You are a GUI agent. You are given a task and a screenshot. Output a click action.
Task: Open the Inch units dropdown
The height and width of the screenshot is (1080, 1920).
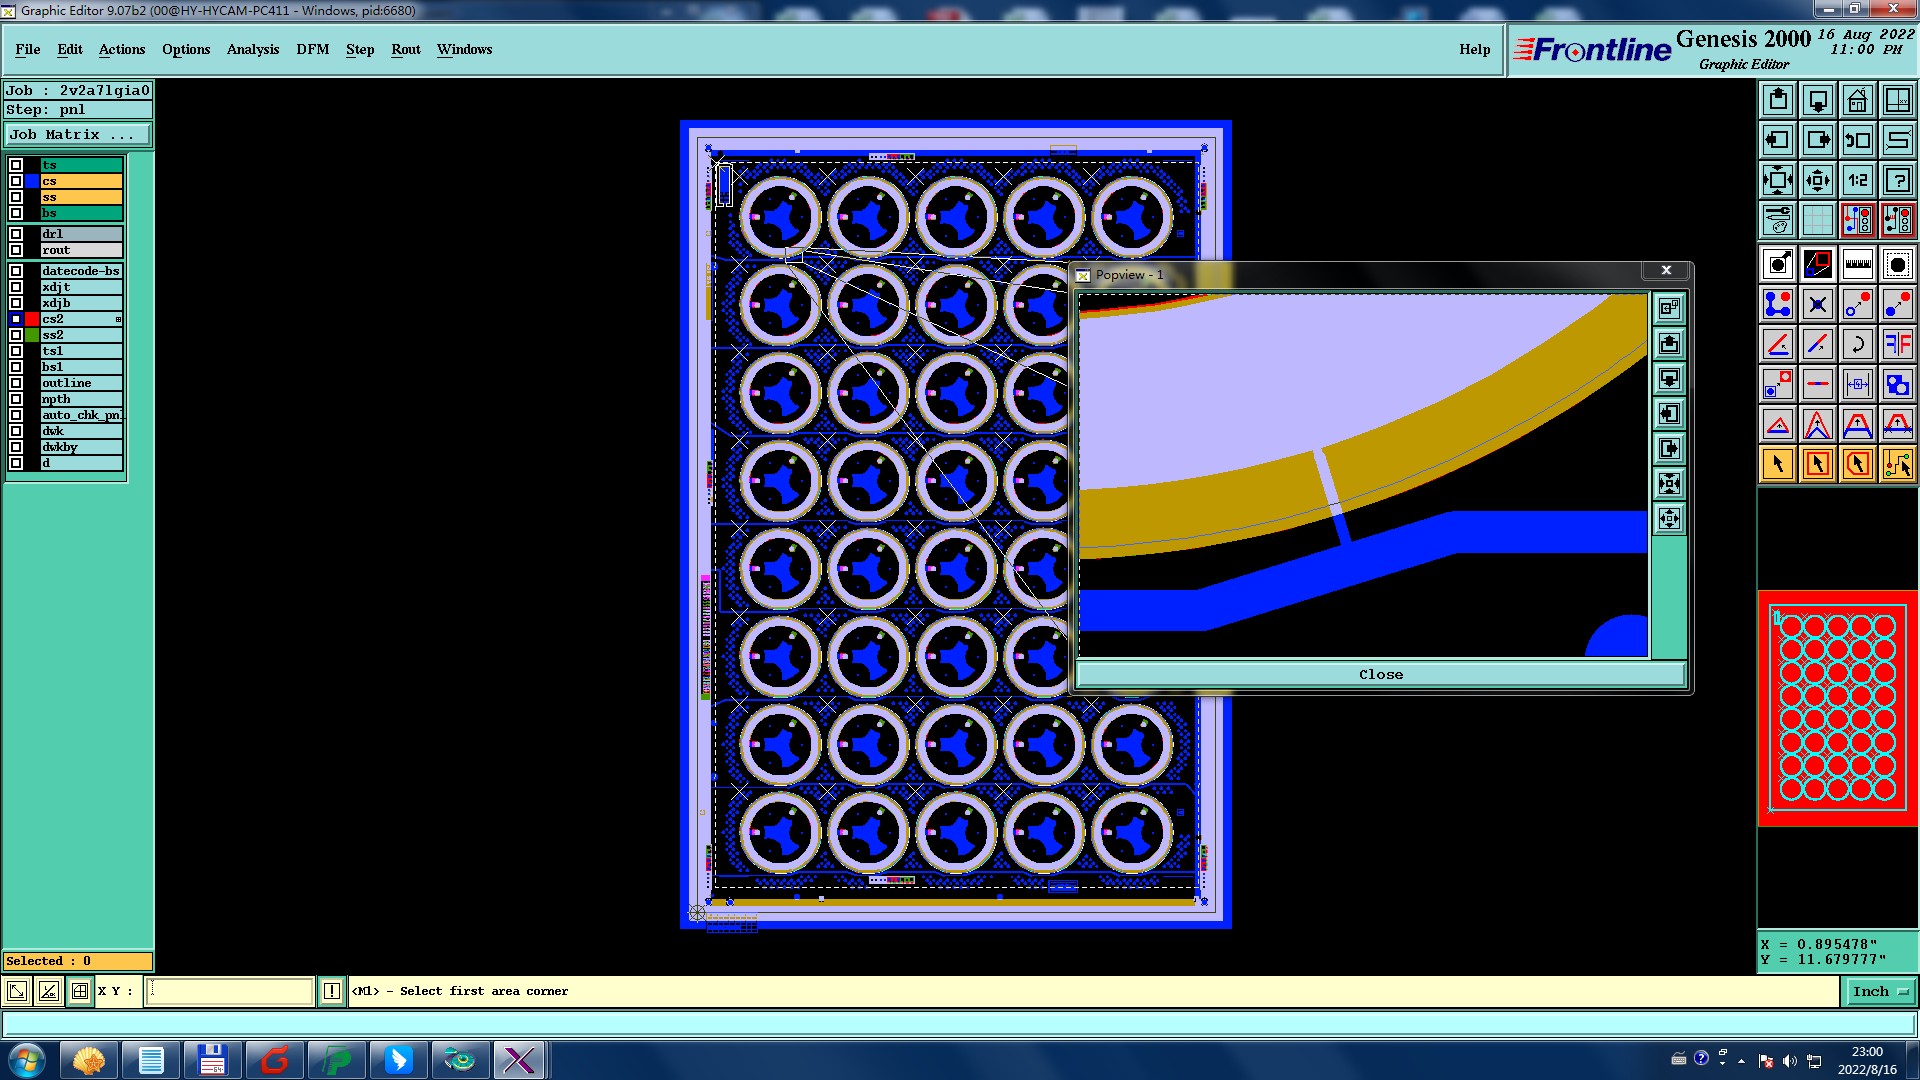(x=1880, y=991)
